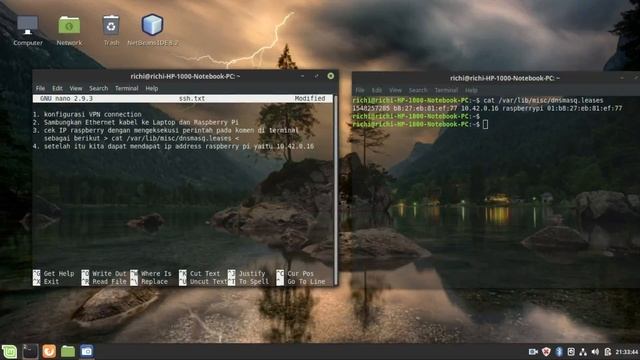Open the shield tray icon with red cross

point(546,352)
